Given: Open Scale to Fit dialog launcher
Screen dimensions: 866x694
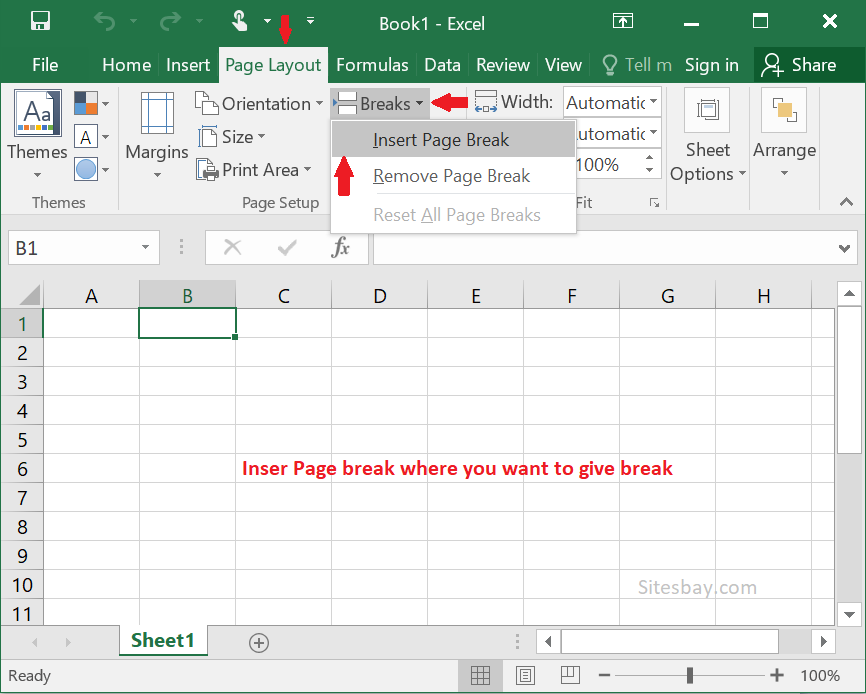Looking at the screenshot, I should pos(654,203).
